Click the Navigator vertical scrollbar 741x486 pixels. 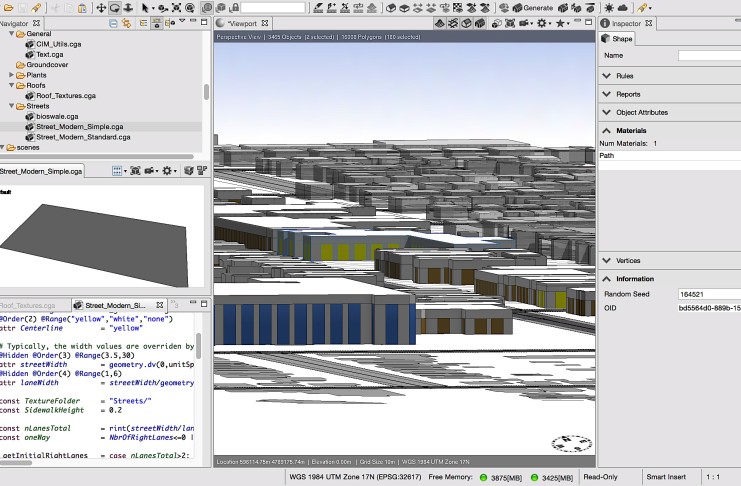coord(207,90)
